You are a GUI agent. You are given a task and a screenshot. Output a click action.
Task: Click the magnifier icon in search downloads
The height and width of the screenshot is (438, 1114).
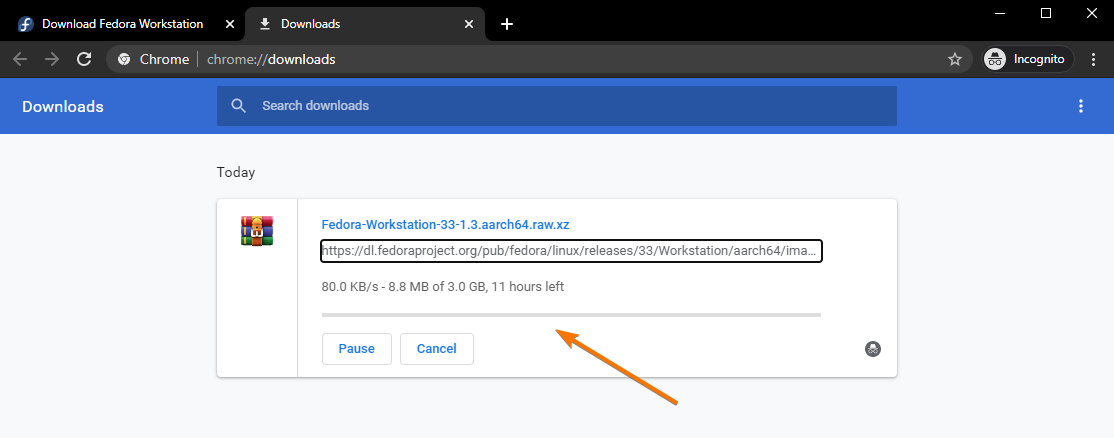(x=238, y=106)
